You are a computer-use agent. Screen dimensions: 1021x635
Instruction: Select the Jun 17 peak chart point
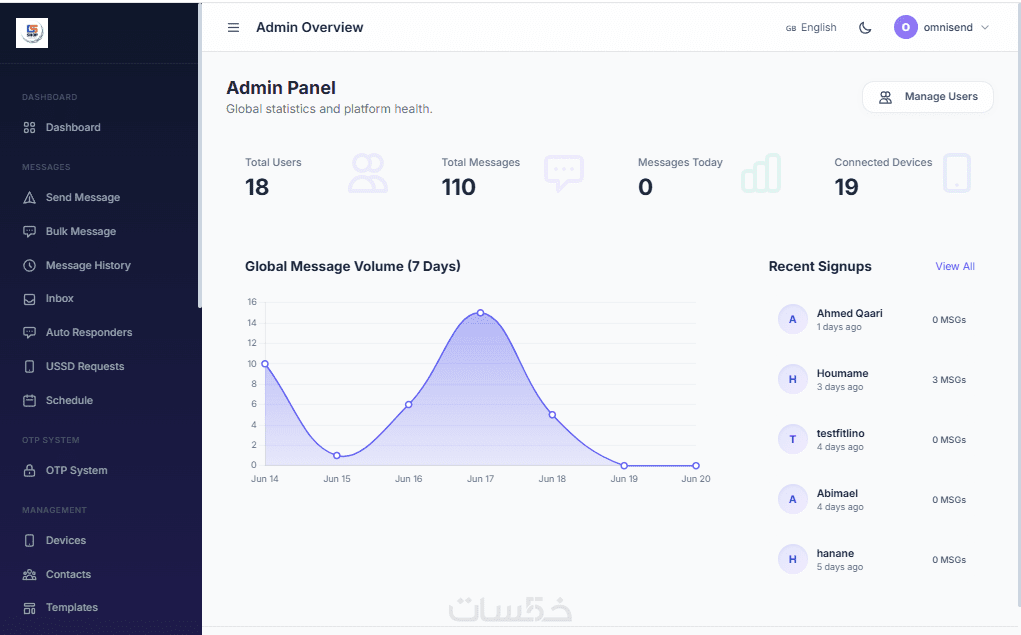point(481,313)
